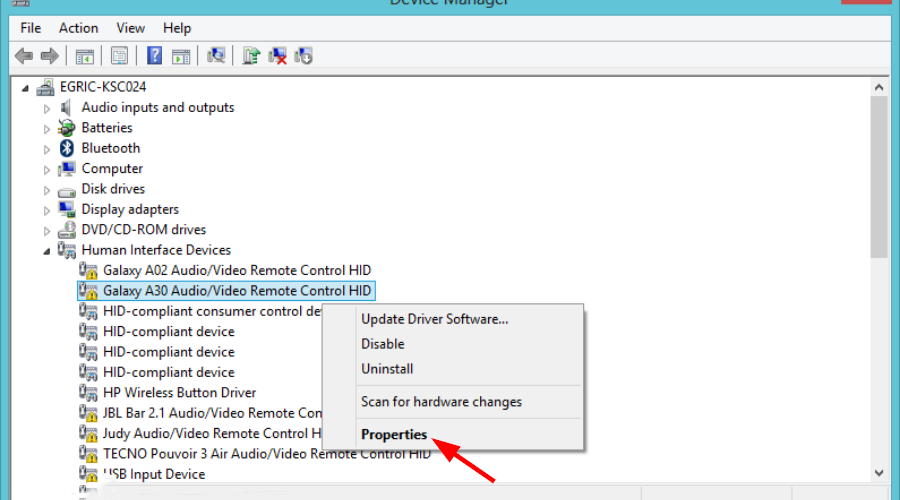Click the Uninstall device toolbar icon with red X
900x500 pixels.
click(277, 56)
